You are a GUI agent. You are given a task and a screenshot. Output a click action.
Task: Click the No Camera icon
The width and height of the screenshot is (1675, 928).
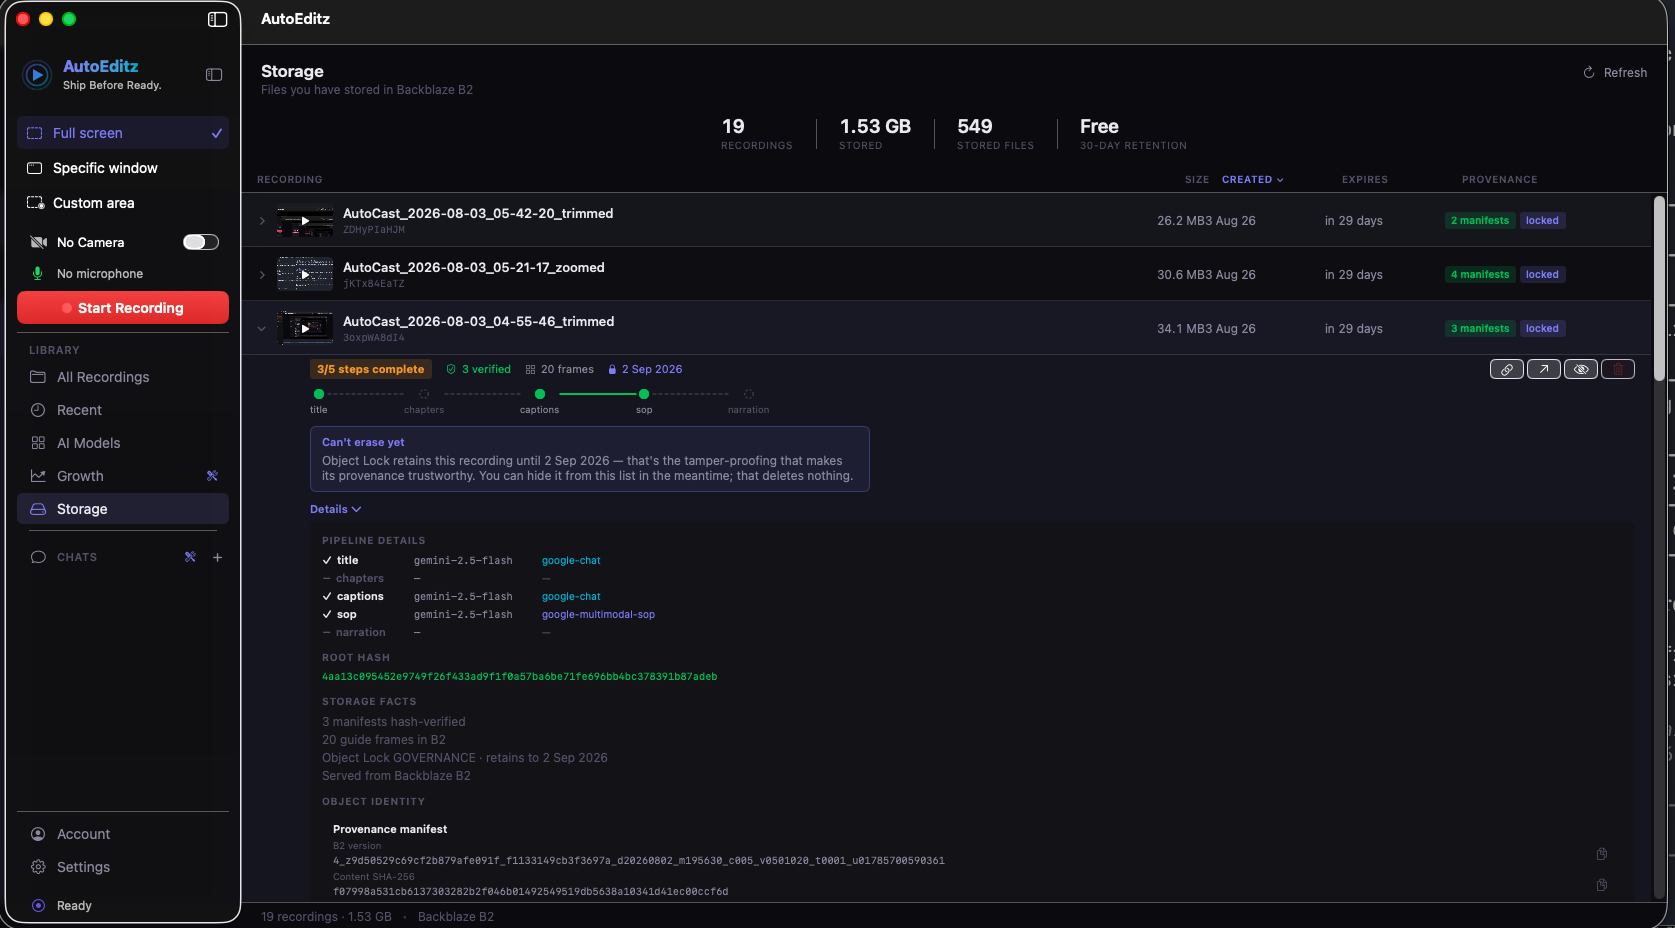point(39,242)
